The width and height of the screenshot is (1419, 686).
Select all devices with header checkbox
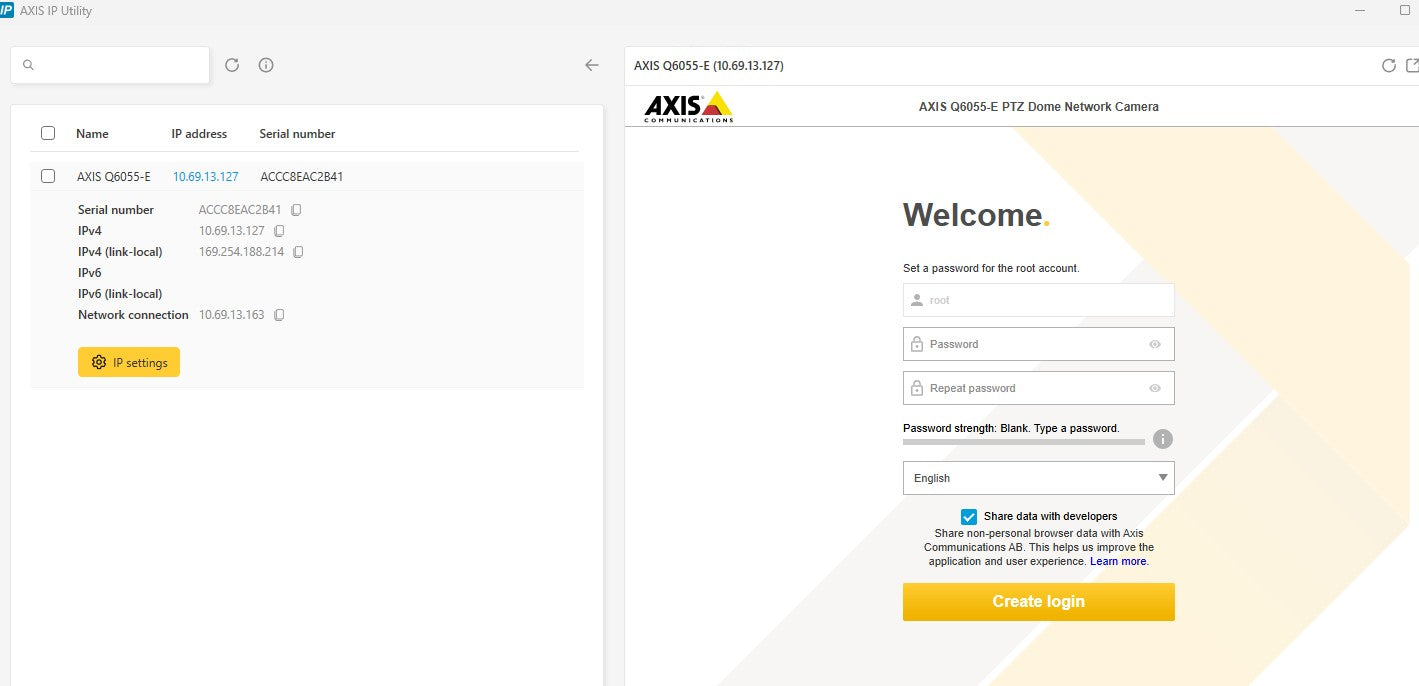48,133
